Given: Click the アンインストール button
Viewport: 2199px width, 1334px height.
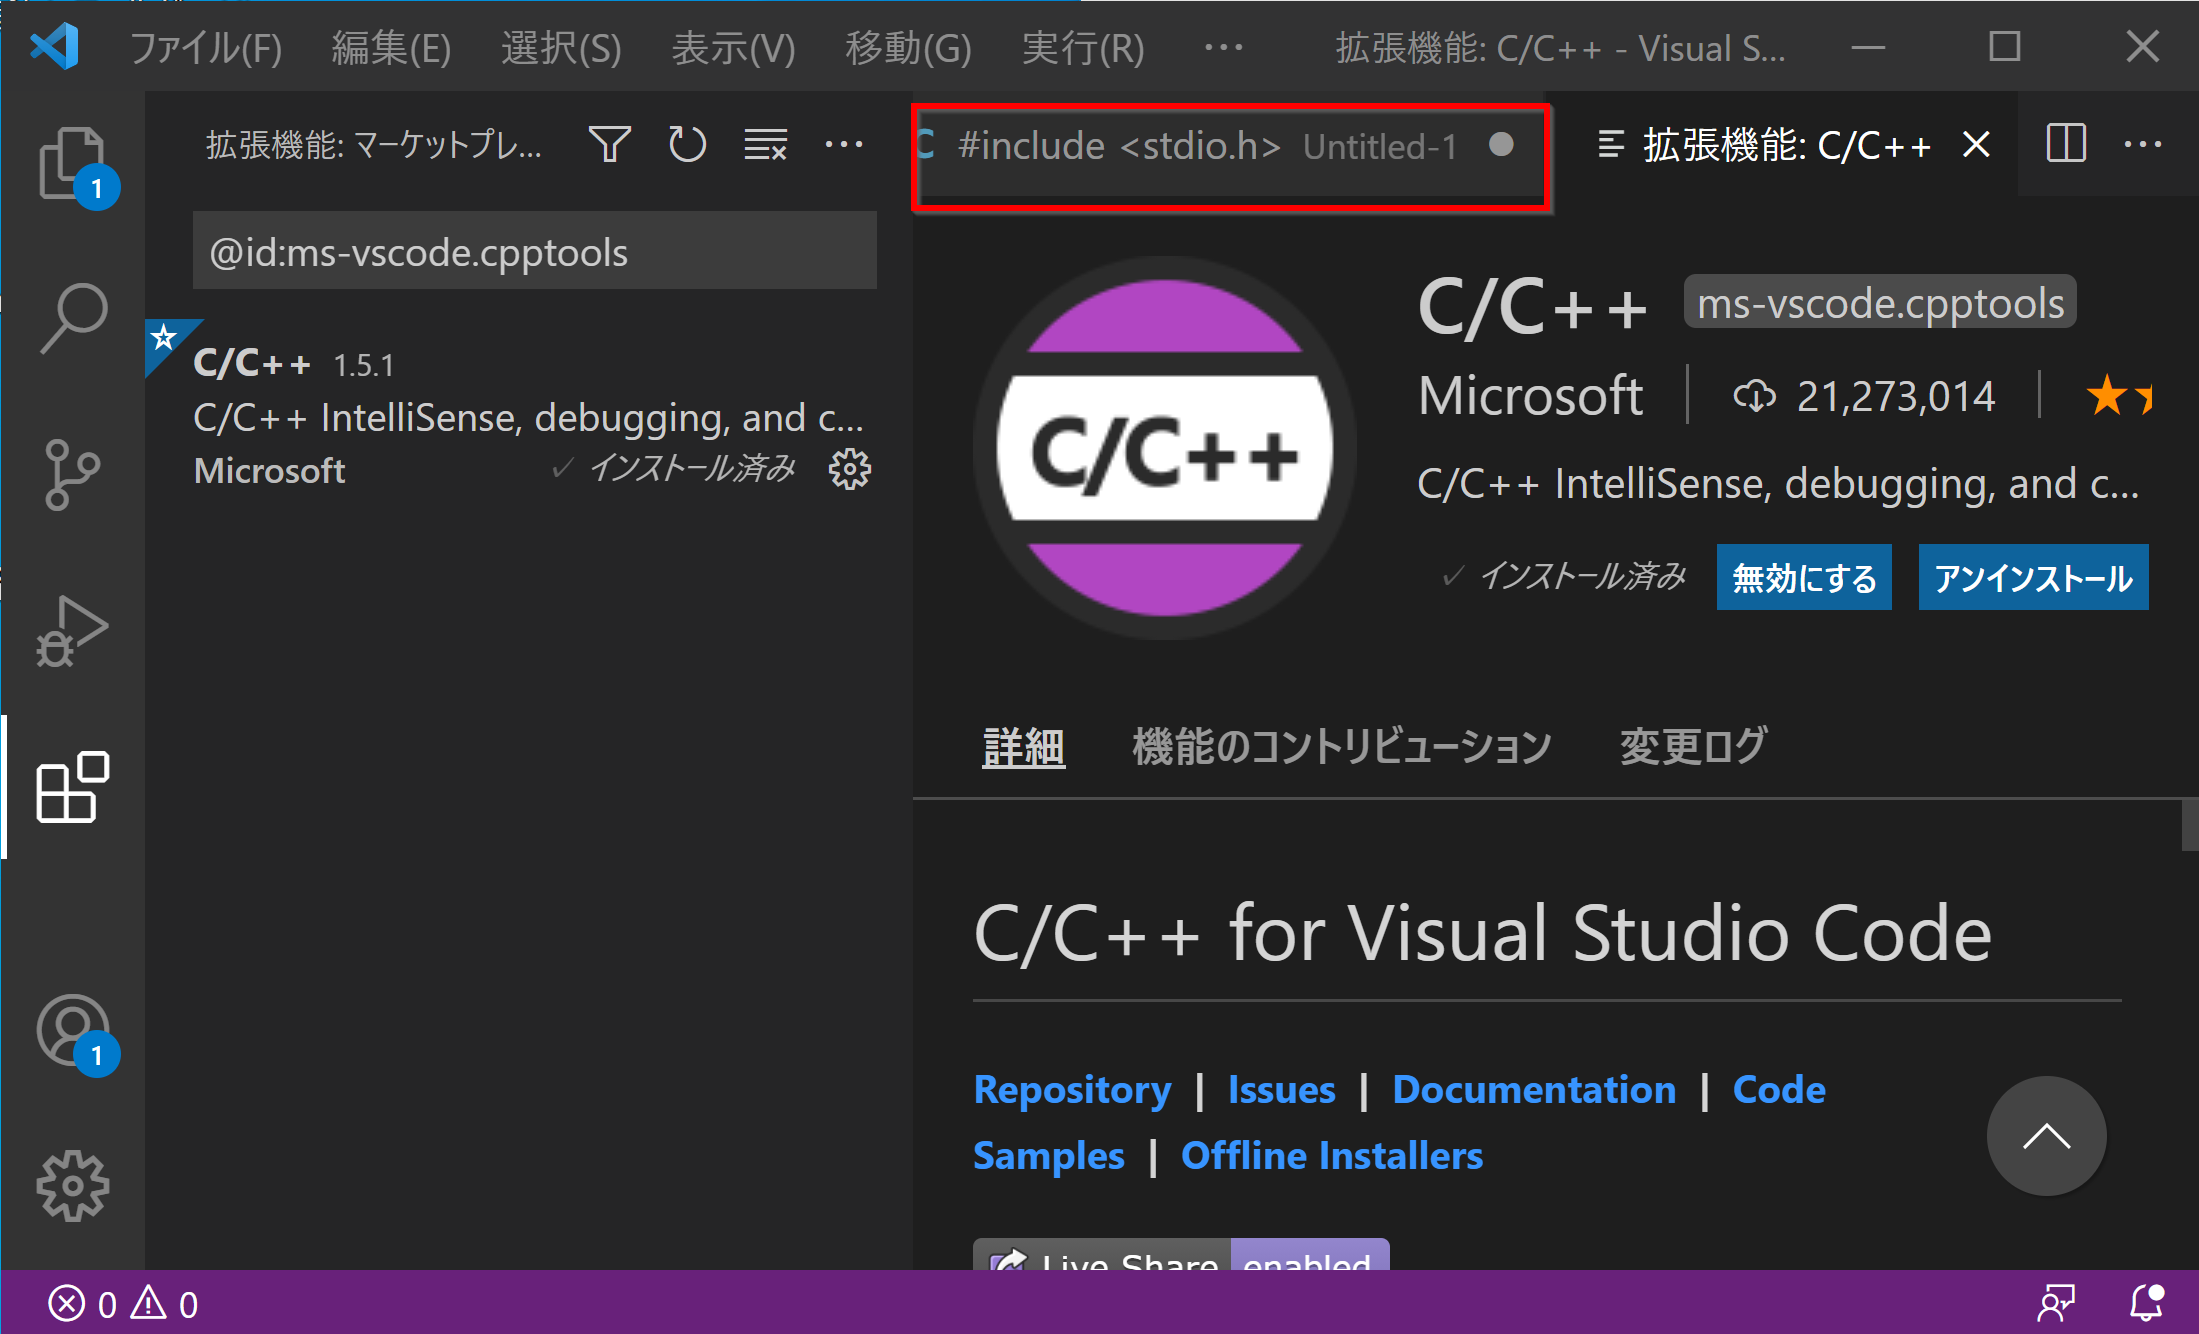Looking at the screenshot, I should [x=2032, y=577].
